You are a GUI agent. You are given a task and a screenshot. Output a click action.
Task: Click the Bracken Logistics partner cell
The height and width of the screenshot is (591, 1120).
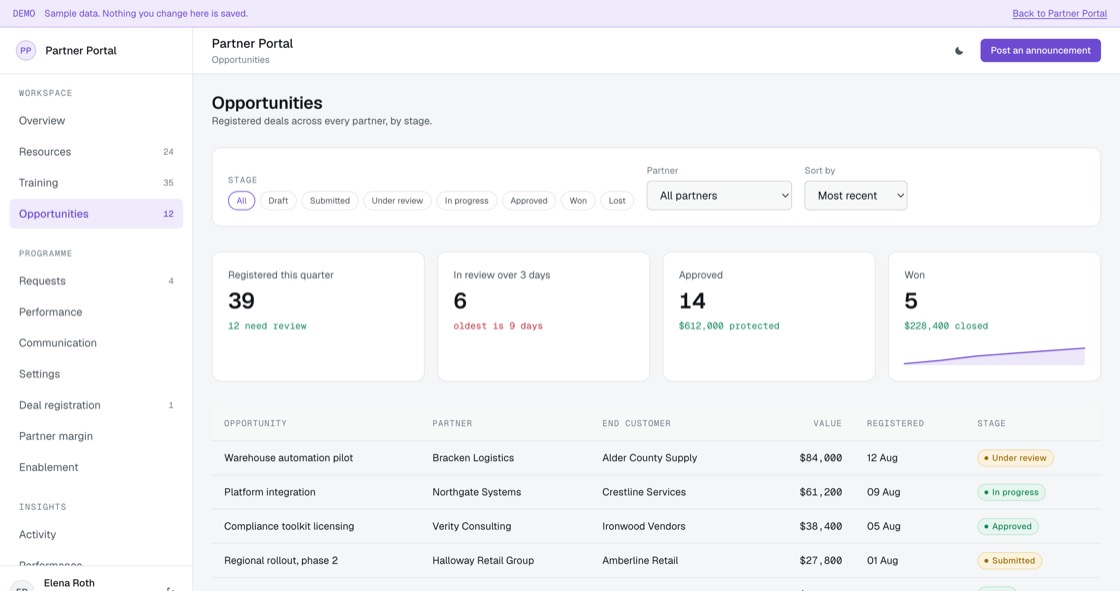pyautogui.click(x=473, y=458)
